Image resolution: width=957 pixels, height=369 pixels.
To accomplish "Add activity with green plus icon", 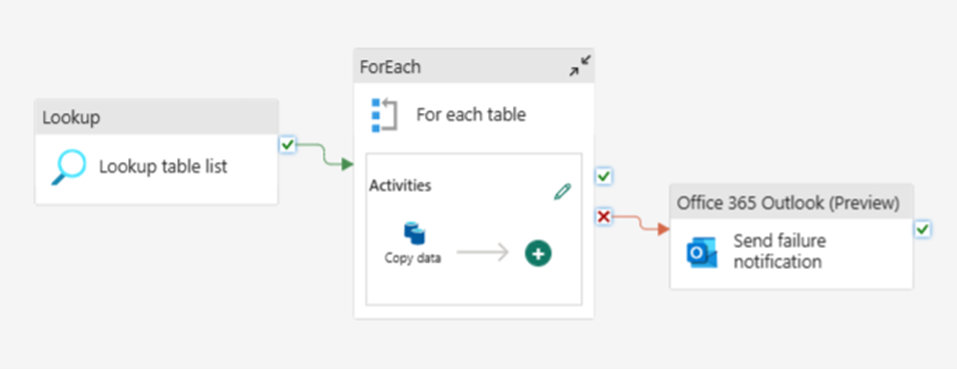I will coord(538,254).
